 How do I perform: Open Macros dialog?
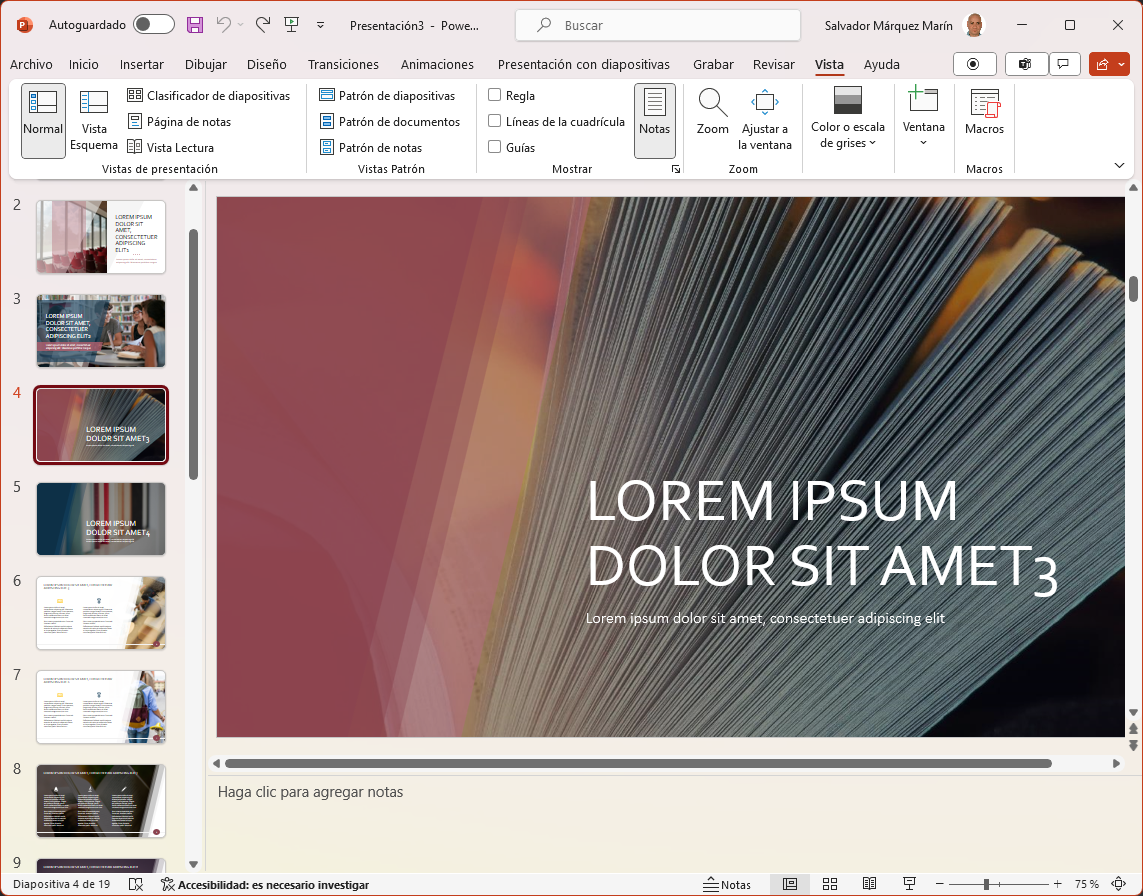984,113
